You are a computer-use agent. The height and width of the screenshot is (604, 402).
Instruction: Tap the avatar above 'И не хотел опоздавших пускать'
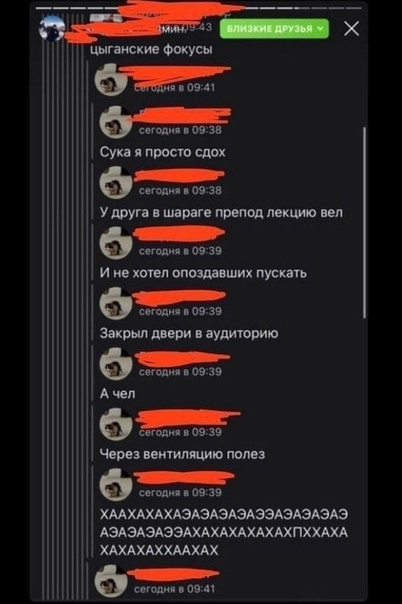point(116,243)
